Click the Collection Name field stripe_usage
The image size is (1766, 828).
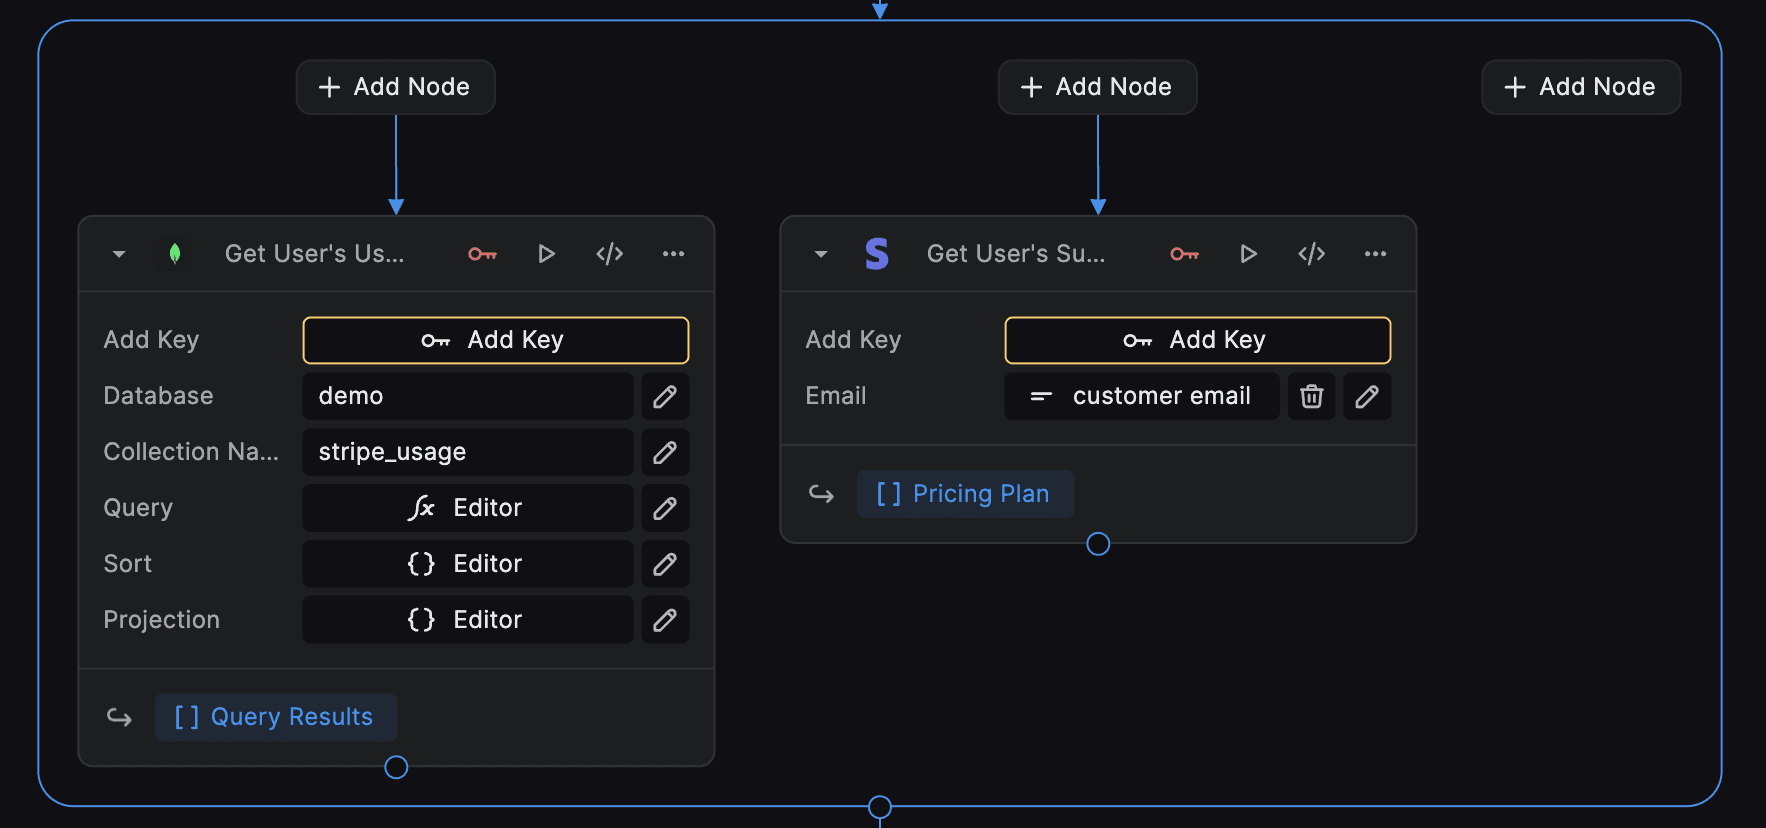pyautogui.click(x=468, y=452)
